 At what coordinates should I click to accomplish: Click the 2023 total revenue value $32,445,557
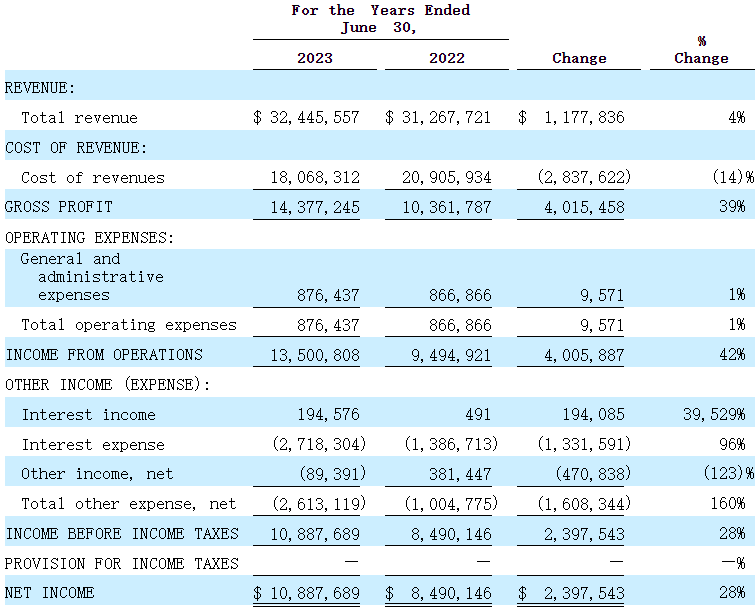tap(306, 118)
